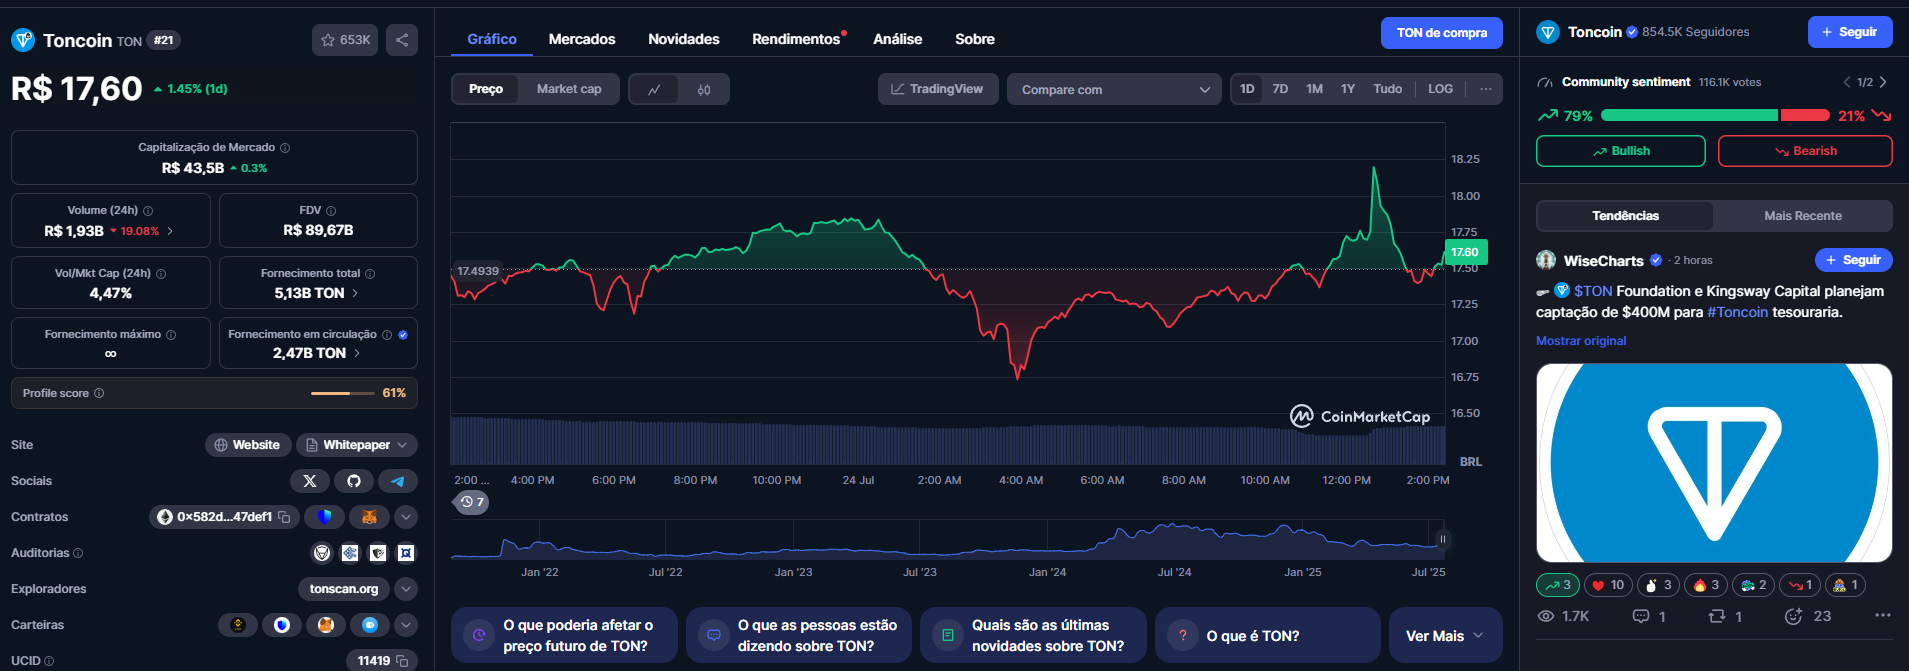1909x671 pixels.
Task: Click Mostrar original link
Action: point(1581,341)
